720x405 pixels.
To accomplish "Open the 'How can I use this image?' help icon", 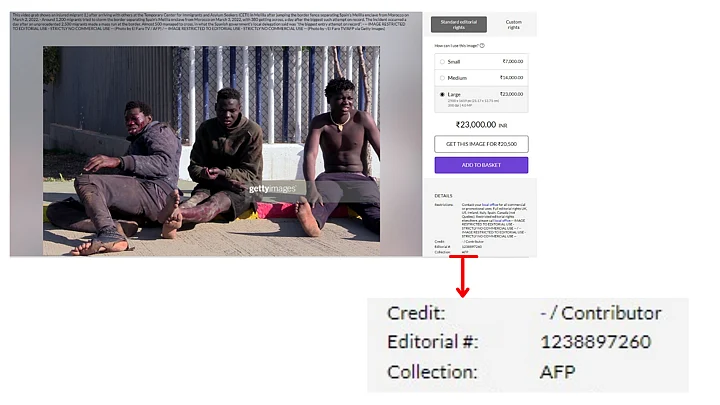I will tap(482, 45).
